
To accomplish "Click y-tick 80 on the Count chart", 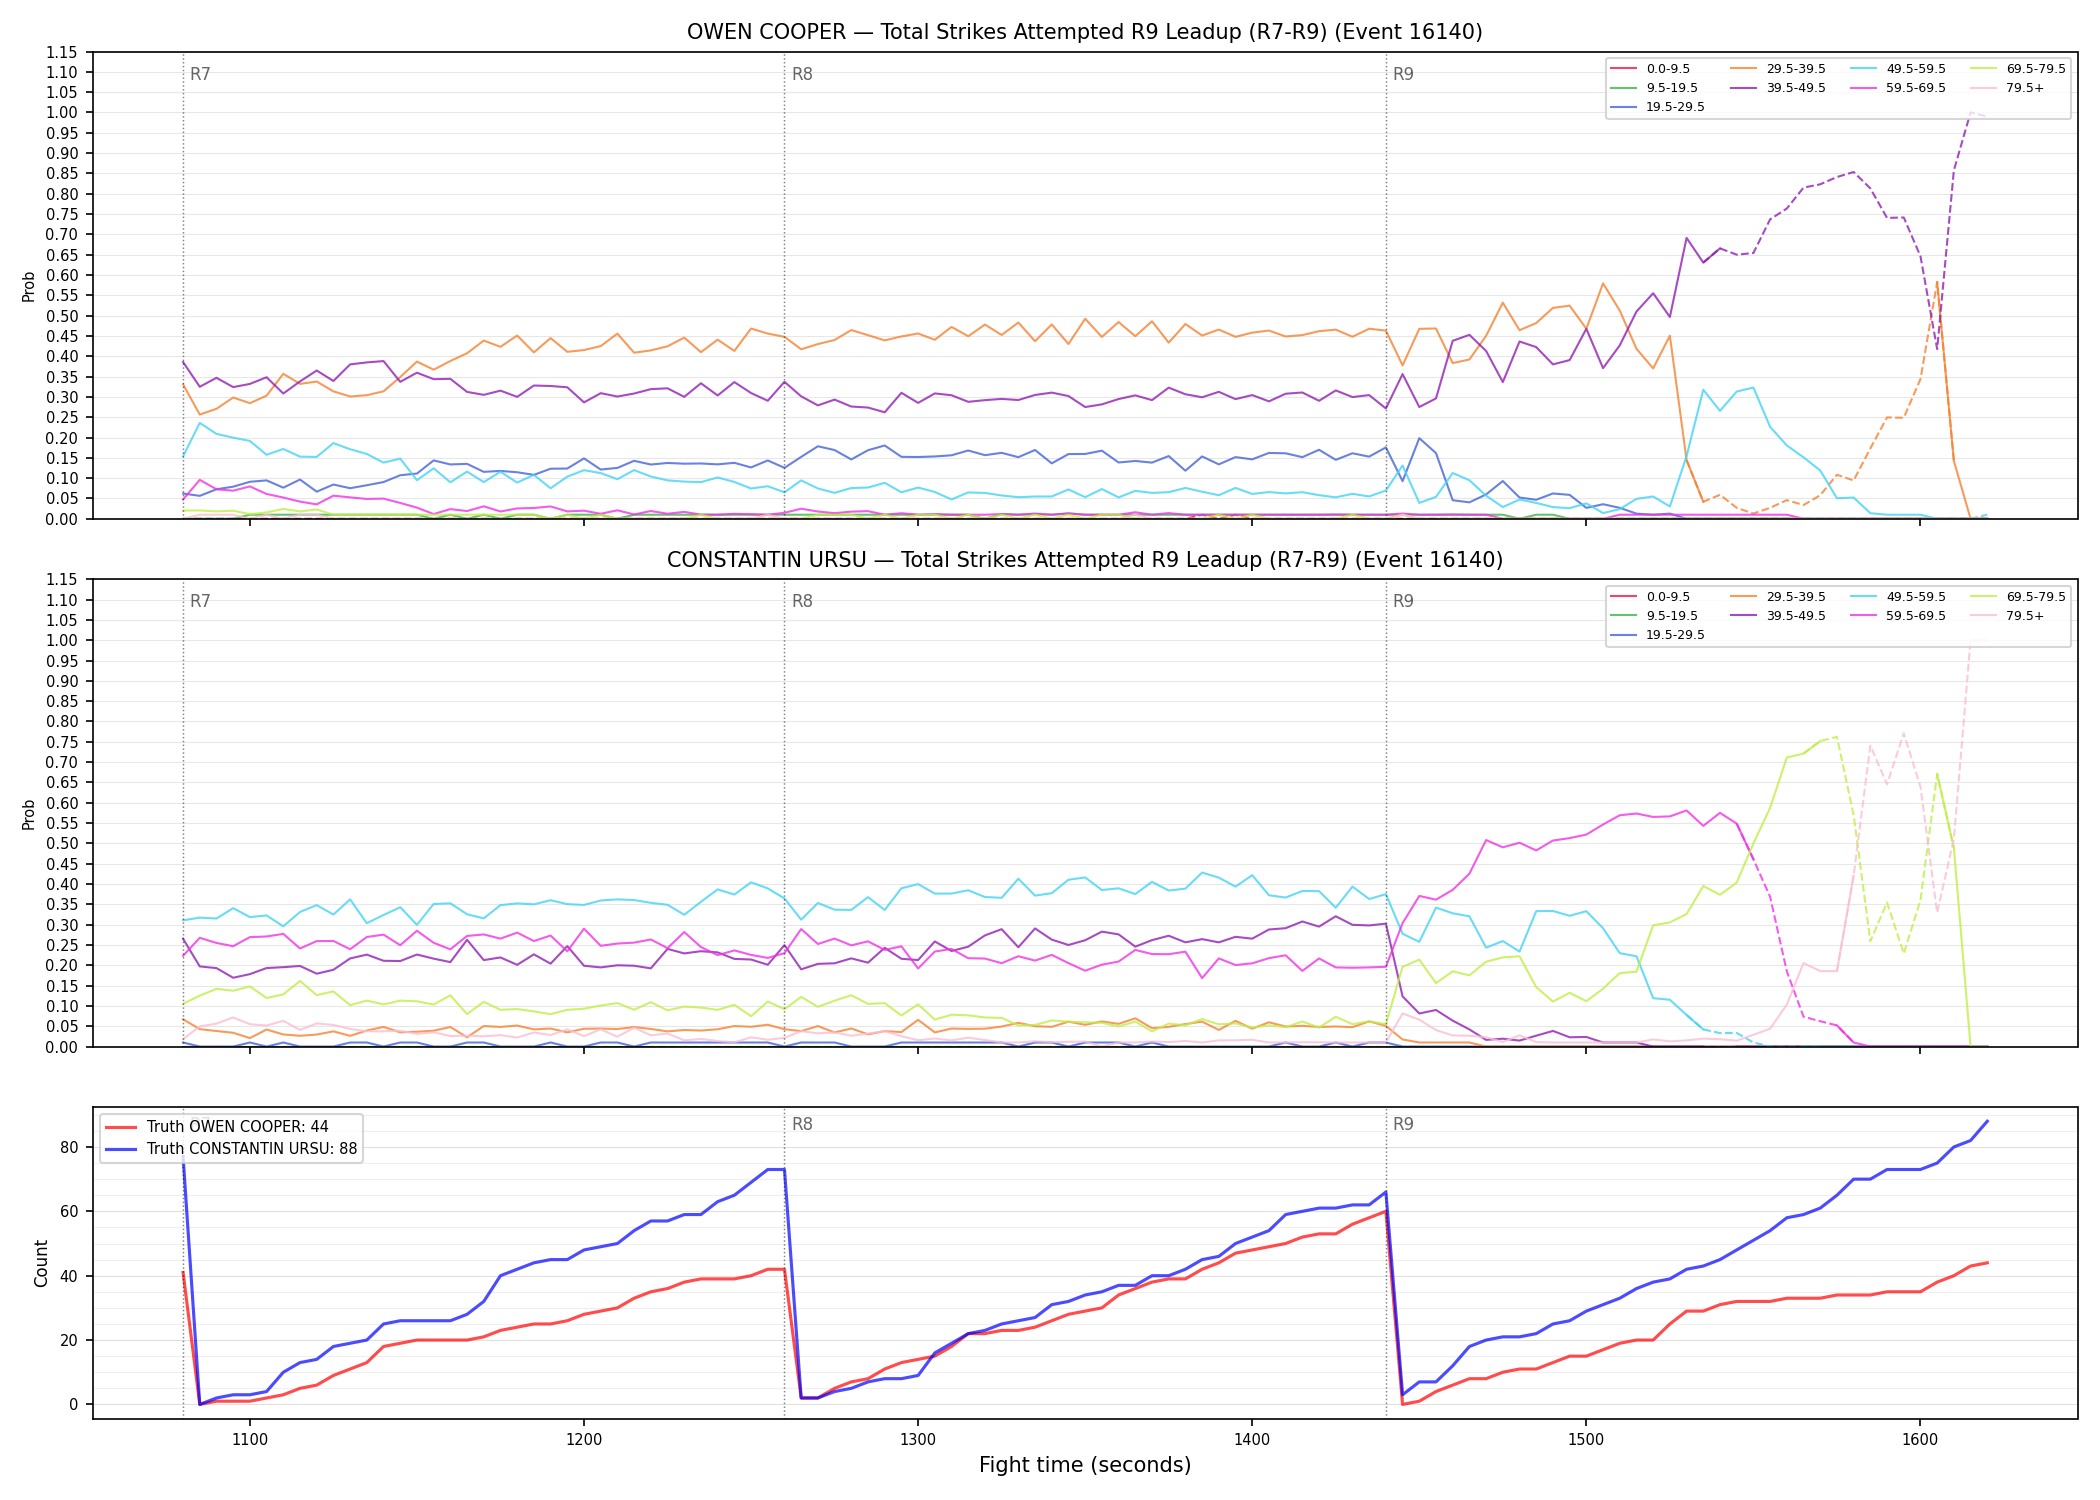I will pos(69,1147).
